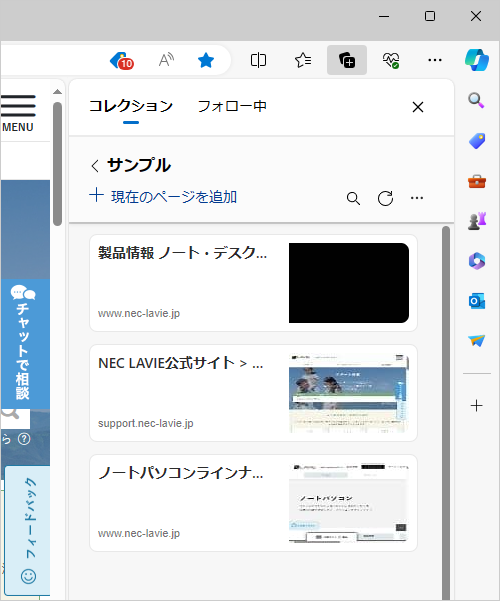Image resolution: width=500 pixels, height=601 pixels.
Task: Open 製品情報 ノート・デスク card
Action: click(x=253, y=283)
